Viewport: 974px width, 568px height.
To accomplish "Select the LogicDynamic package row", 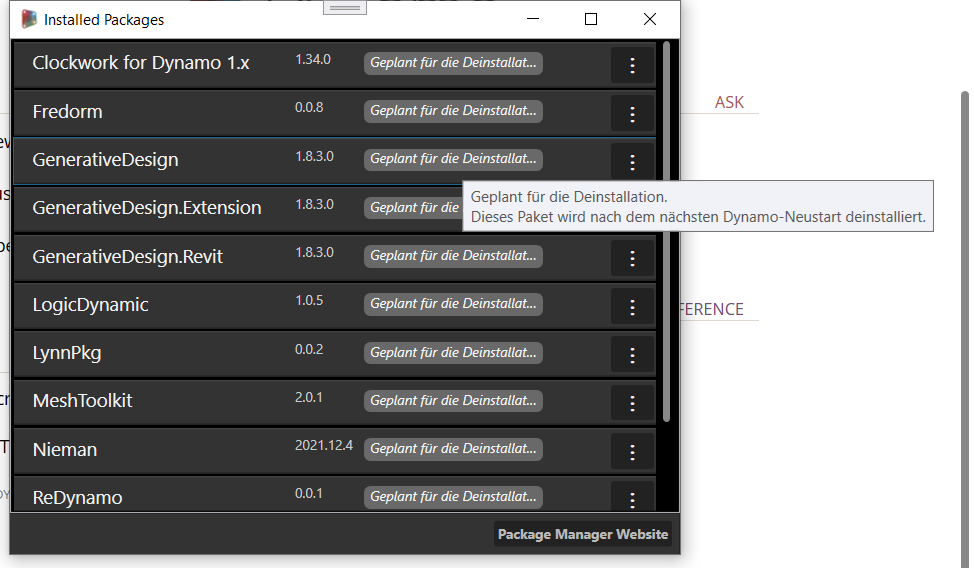I will click(200, 305).
